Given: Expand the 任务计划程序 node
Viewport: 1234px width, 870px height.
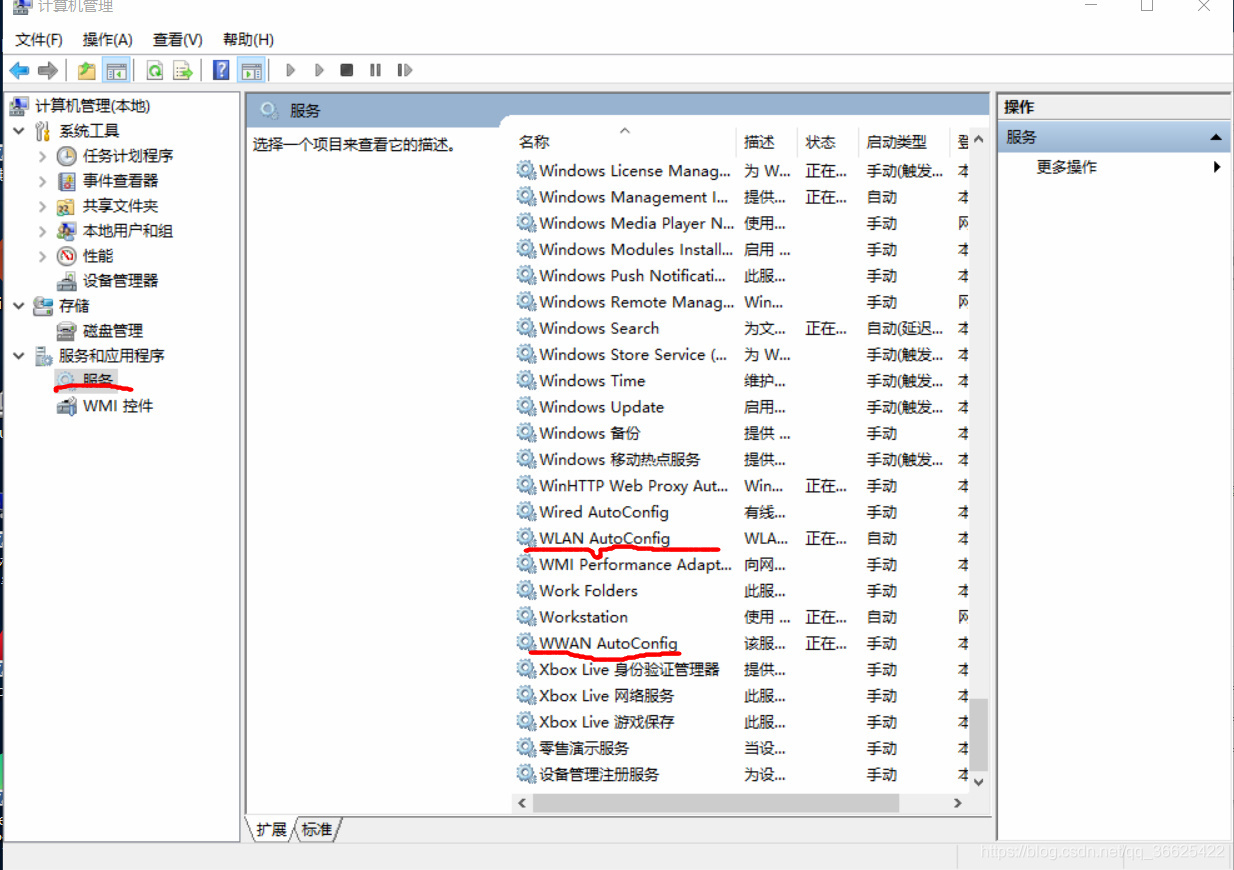Looking at the screenshot, I should pos(42,156).
